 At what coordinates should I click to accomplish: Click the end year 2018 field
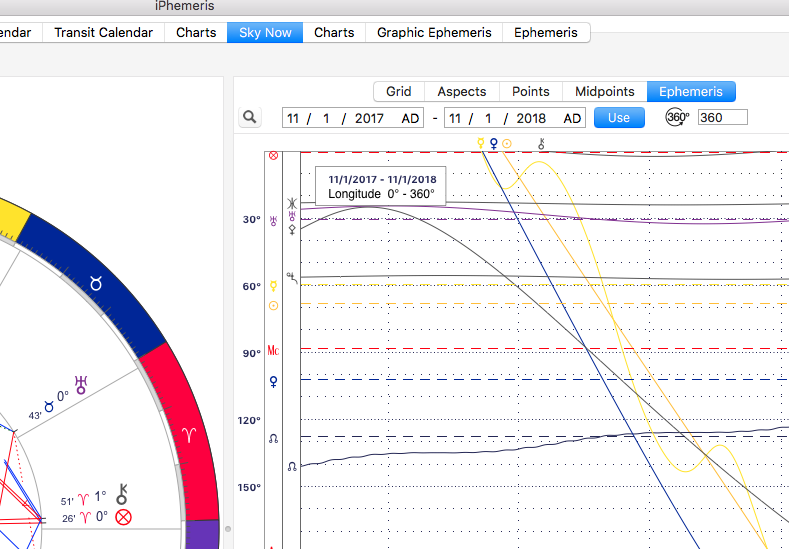(x=531, y=118)
